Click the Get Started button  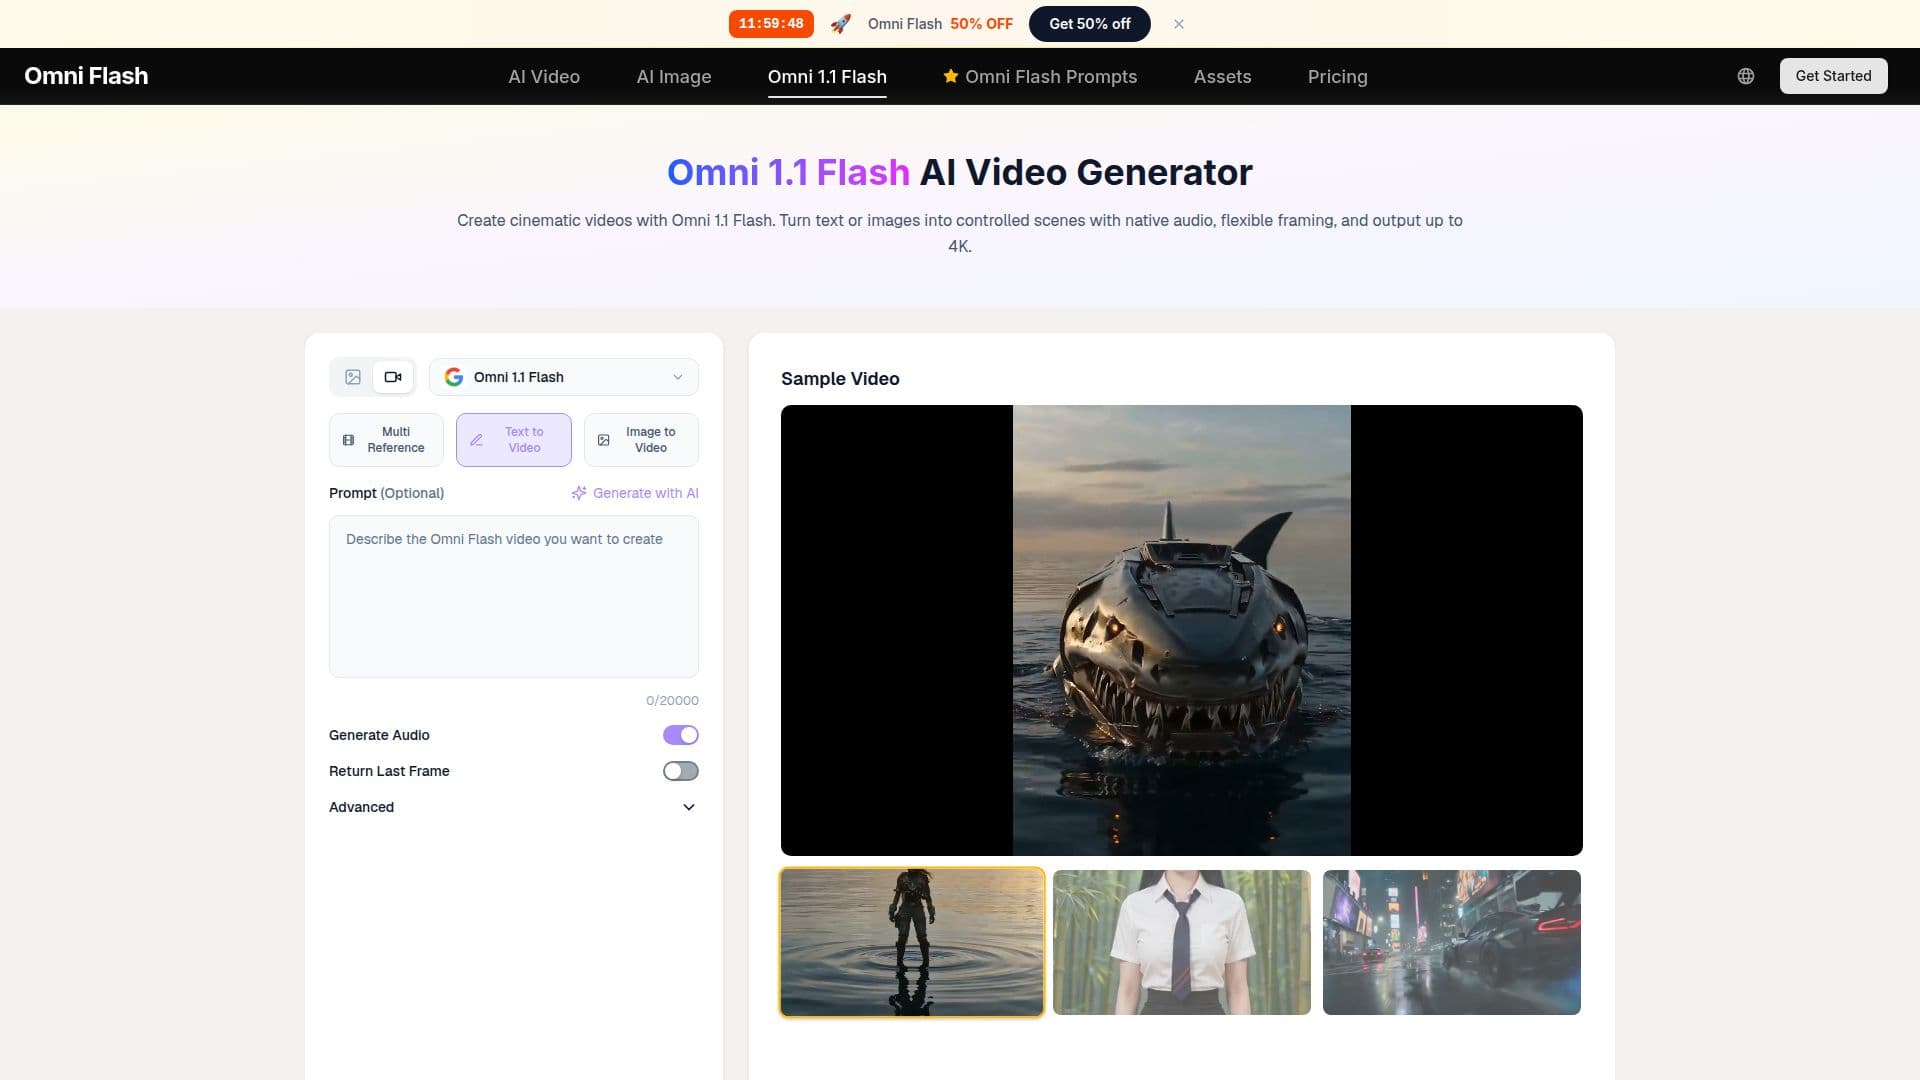pos(1833,76)
